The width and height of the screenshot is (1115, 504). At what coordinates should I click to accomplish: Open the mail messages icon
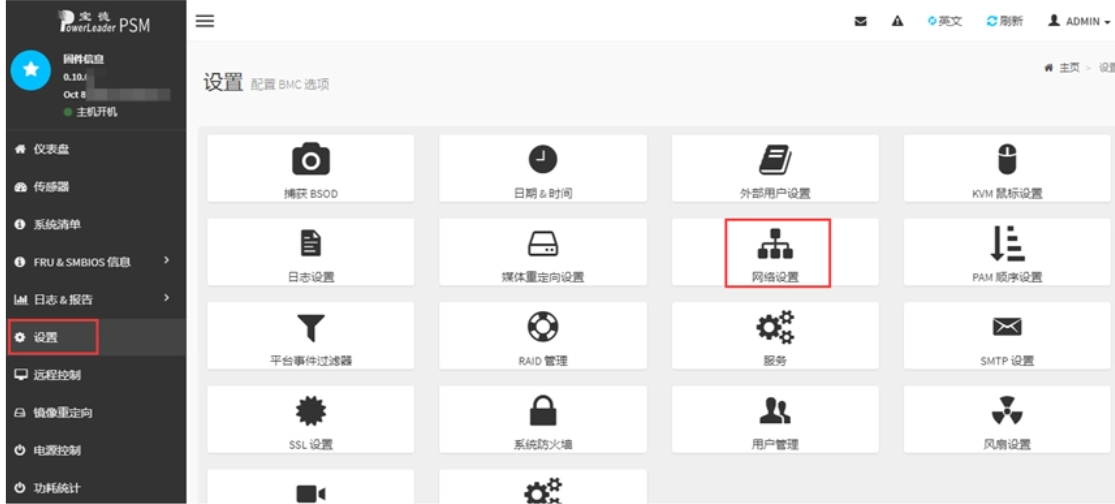[x=860, y=21]
